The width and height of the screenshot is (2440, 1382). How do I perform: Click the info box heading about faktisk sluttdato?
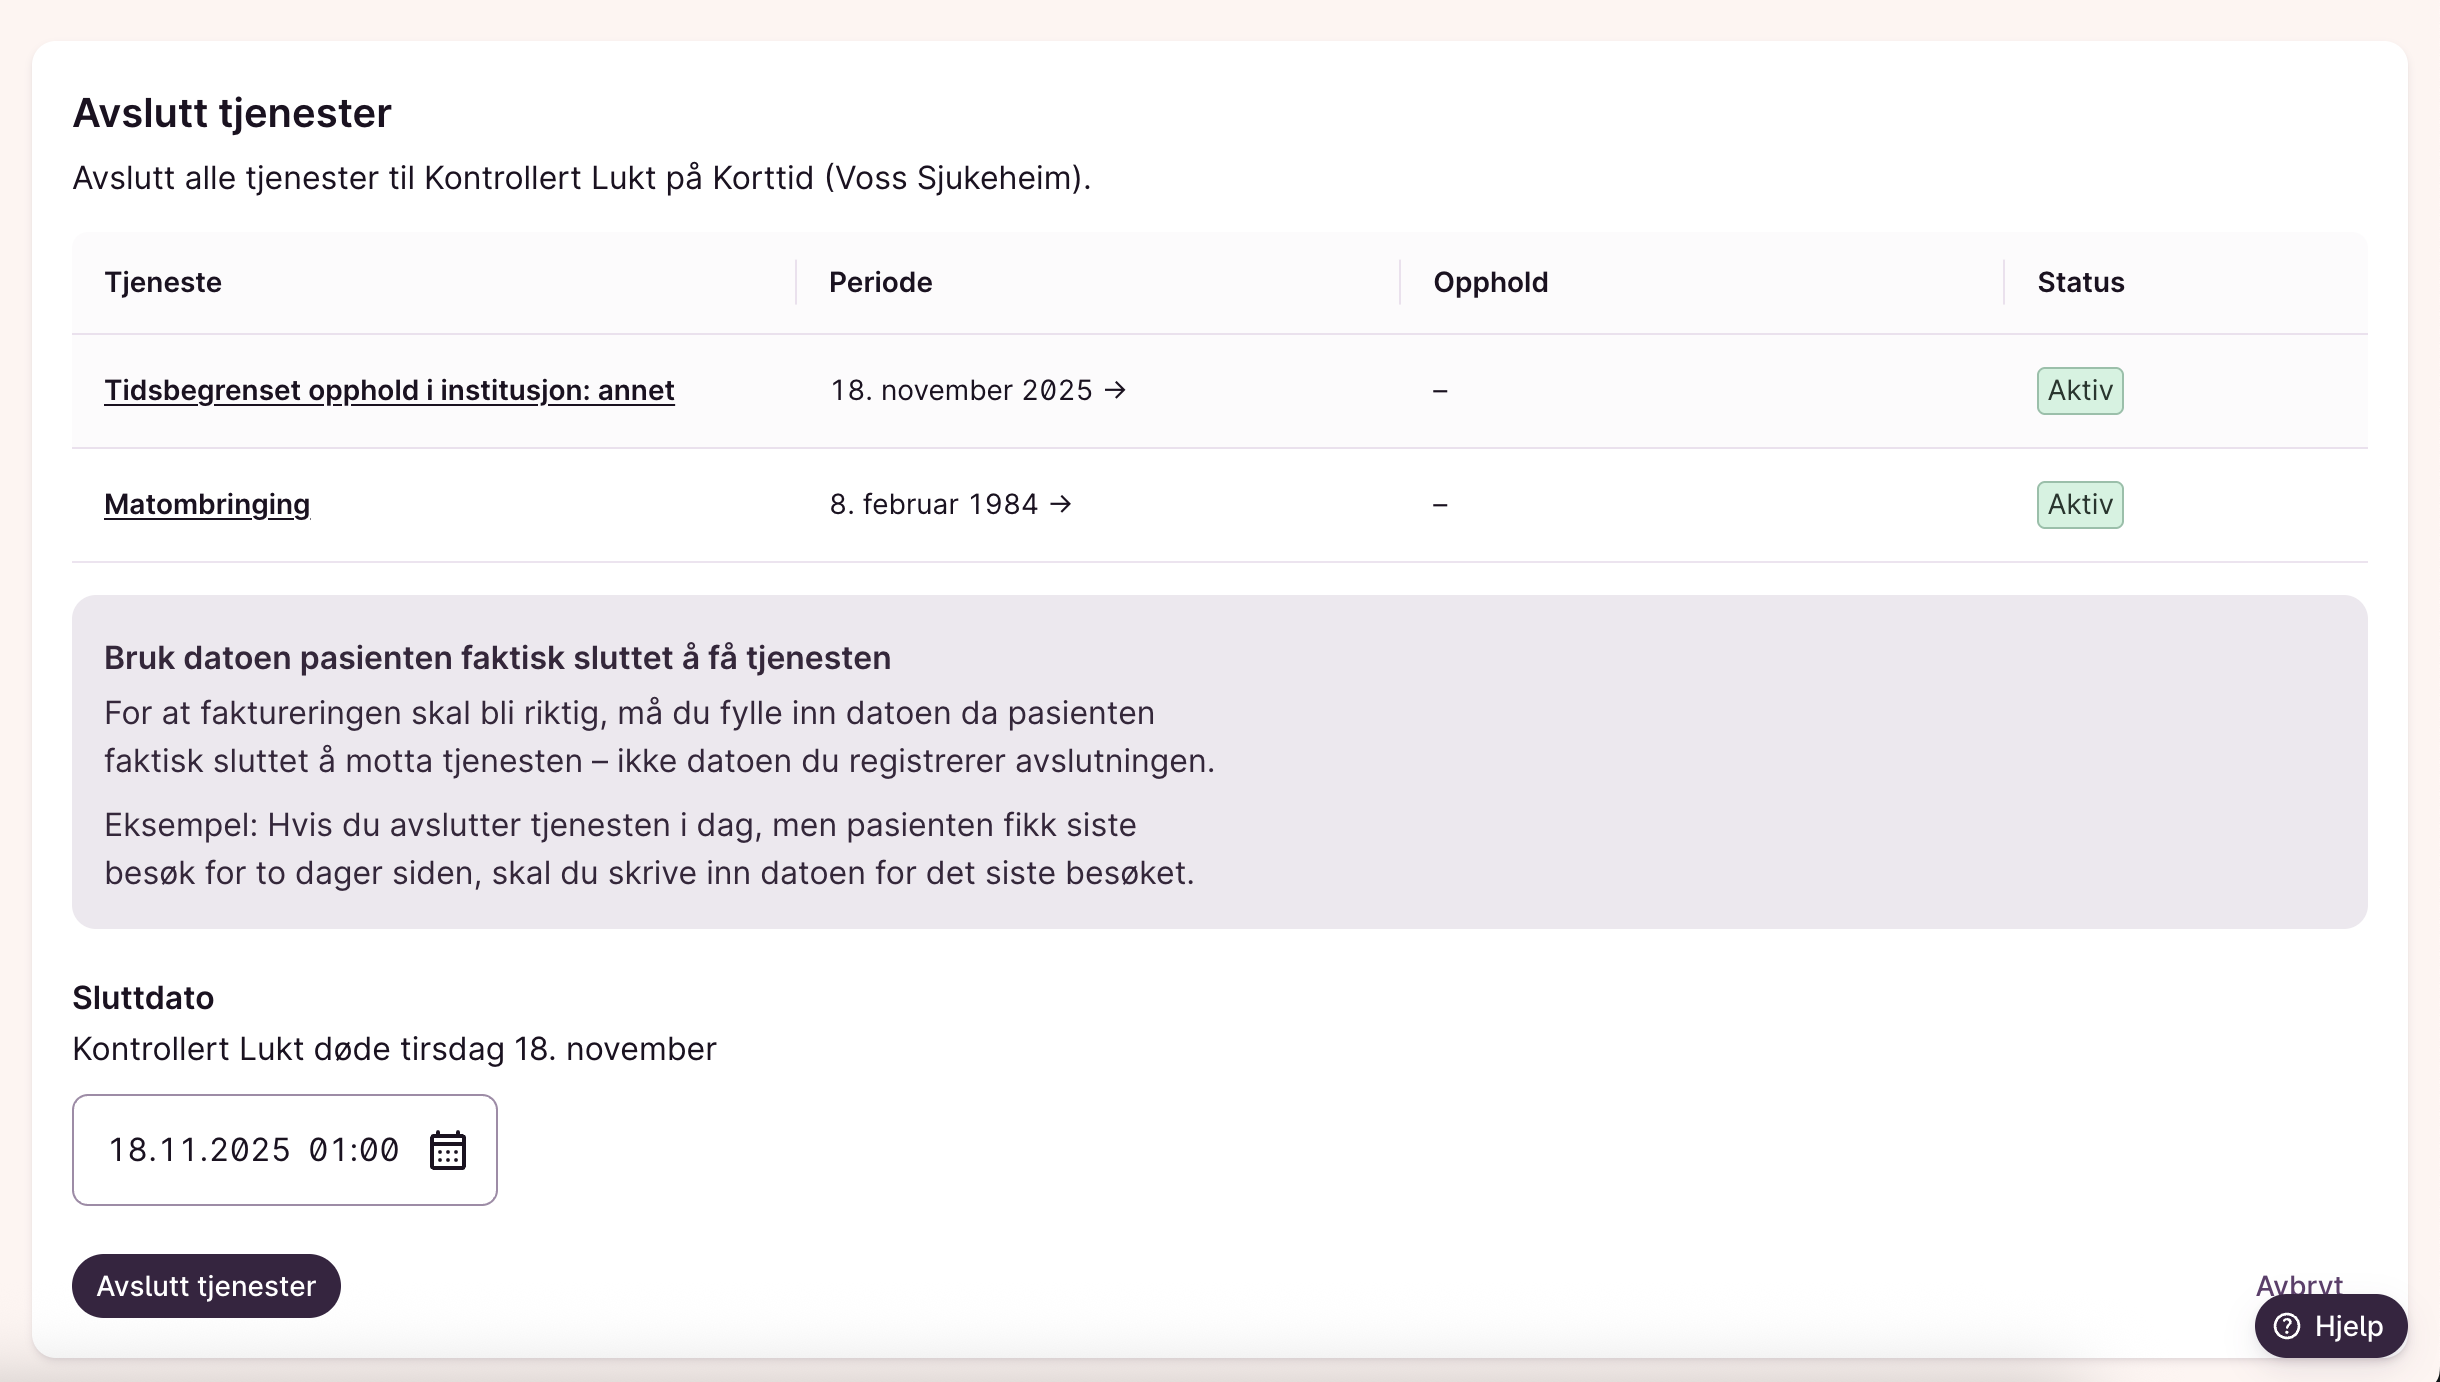point(497,658)
